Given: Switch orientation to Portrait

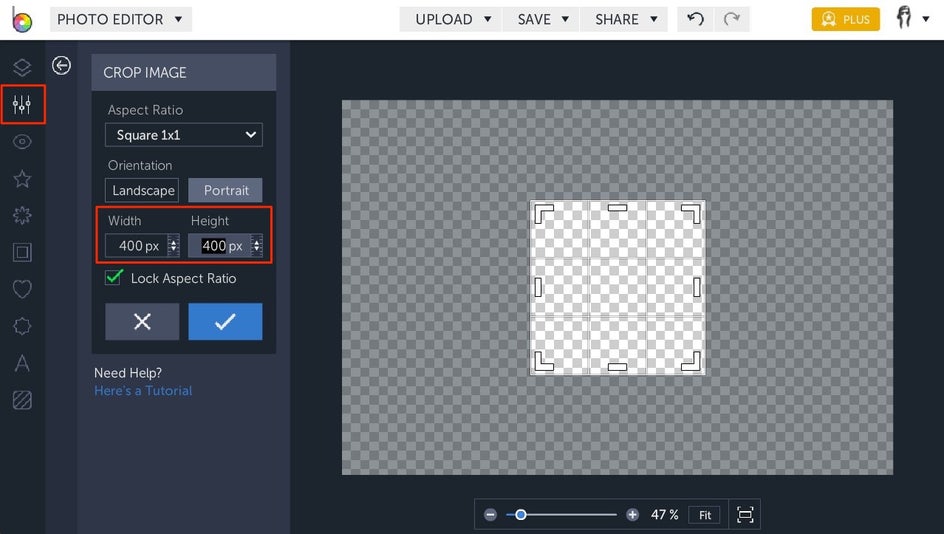Looking at the screenshot, I should click(225, 190).
